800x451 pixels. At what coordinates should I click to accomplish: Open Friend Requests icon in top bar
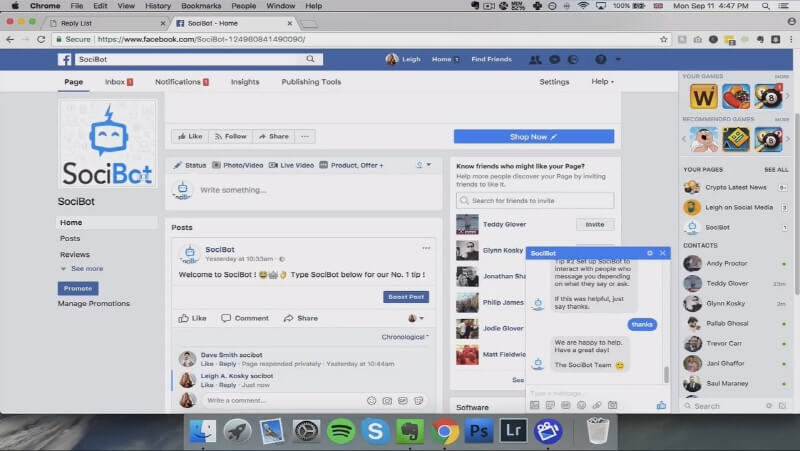(535, 60)
